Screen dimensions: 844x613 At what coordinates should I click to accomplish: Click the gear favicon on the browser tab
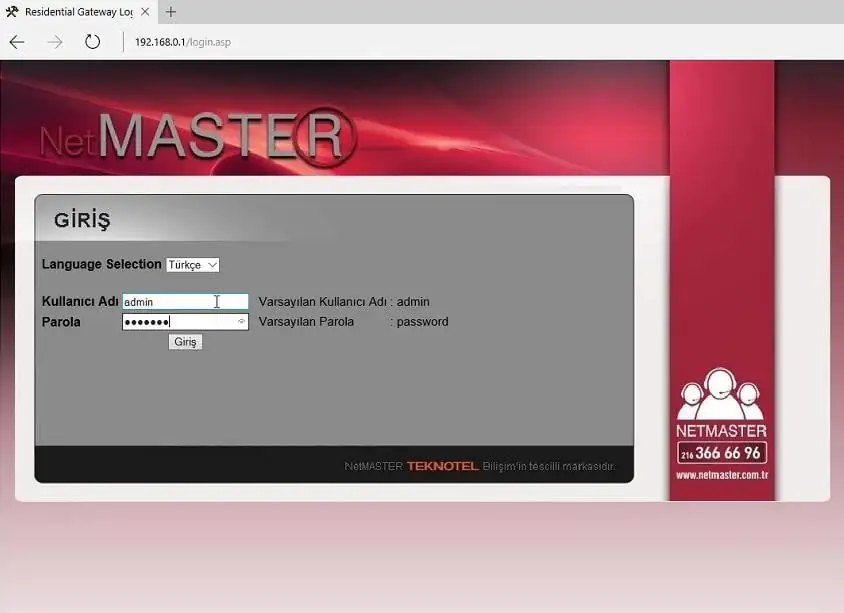pos(13,12)
